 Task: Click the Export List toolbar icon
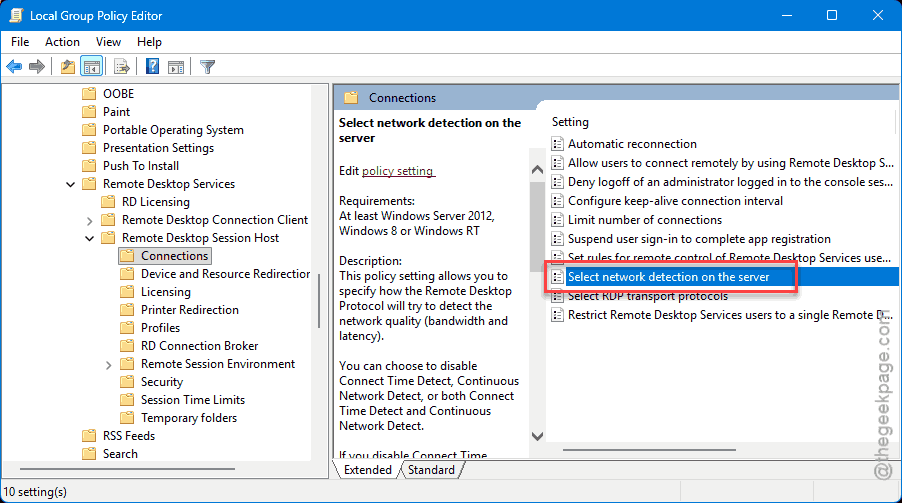coord(122,67)
